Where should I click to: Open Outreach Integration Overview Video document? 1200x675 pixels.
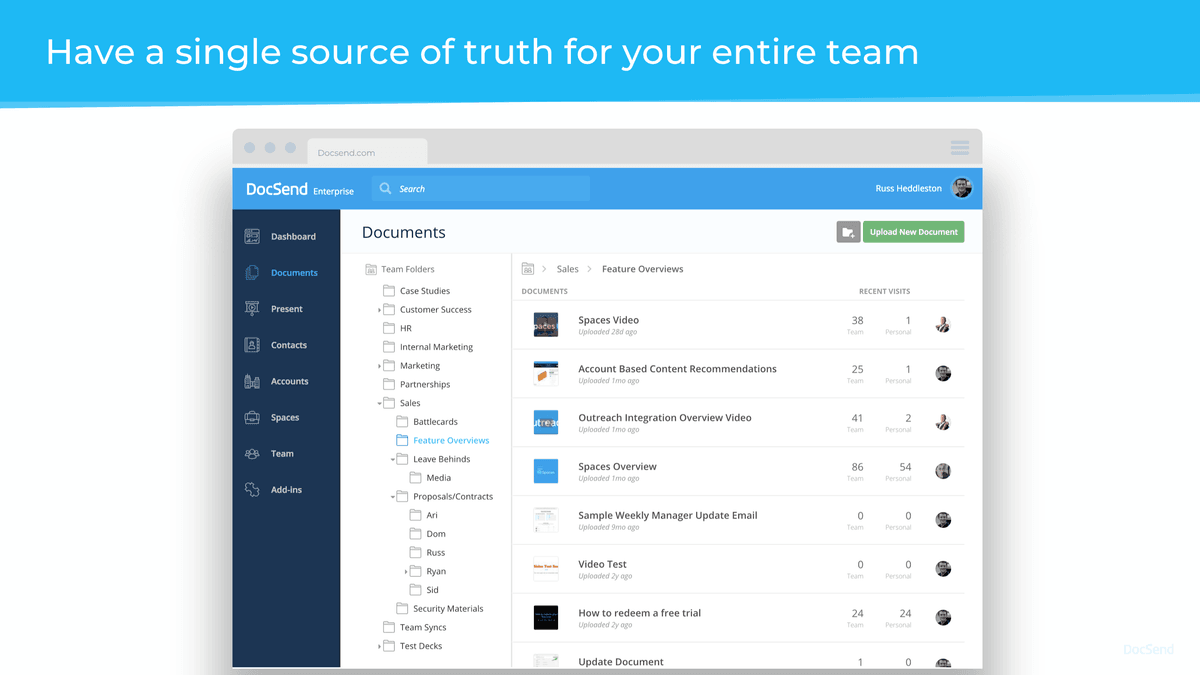tap(665, 418)
